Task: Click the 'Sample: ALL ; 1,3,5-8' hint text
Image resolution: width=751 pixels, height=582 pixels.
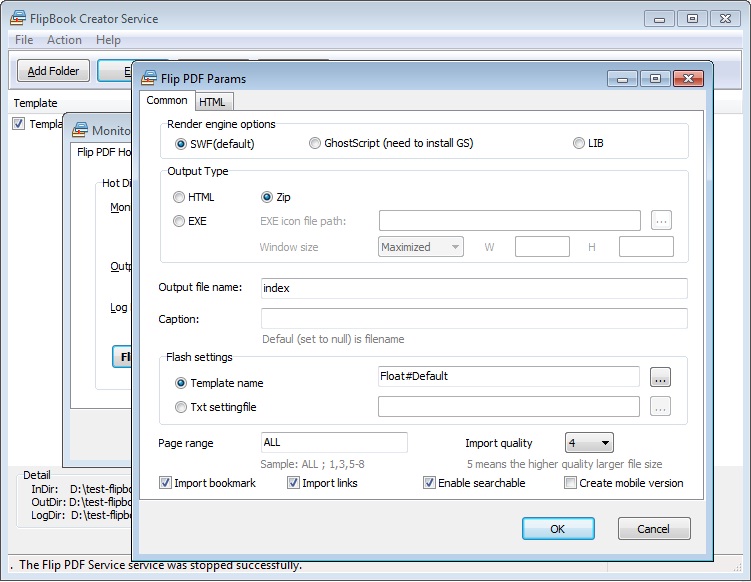Action: (312, 464)
